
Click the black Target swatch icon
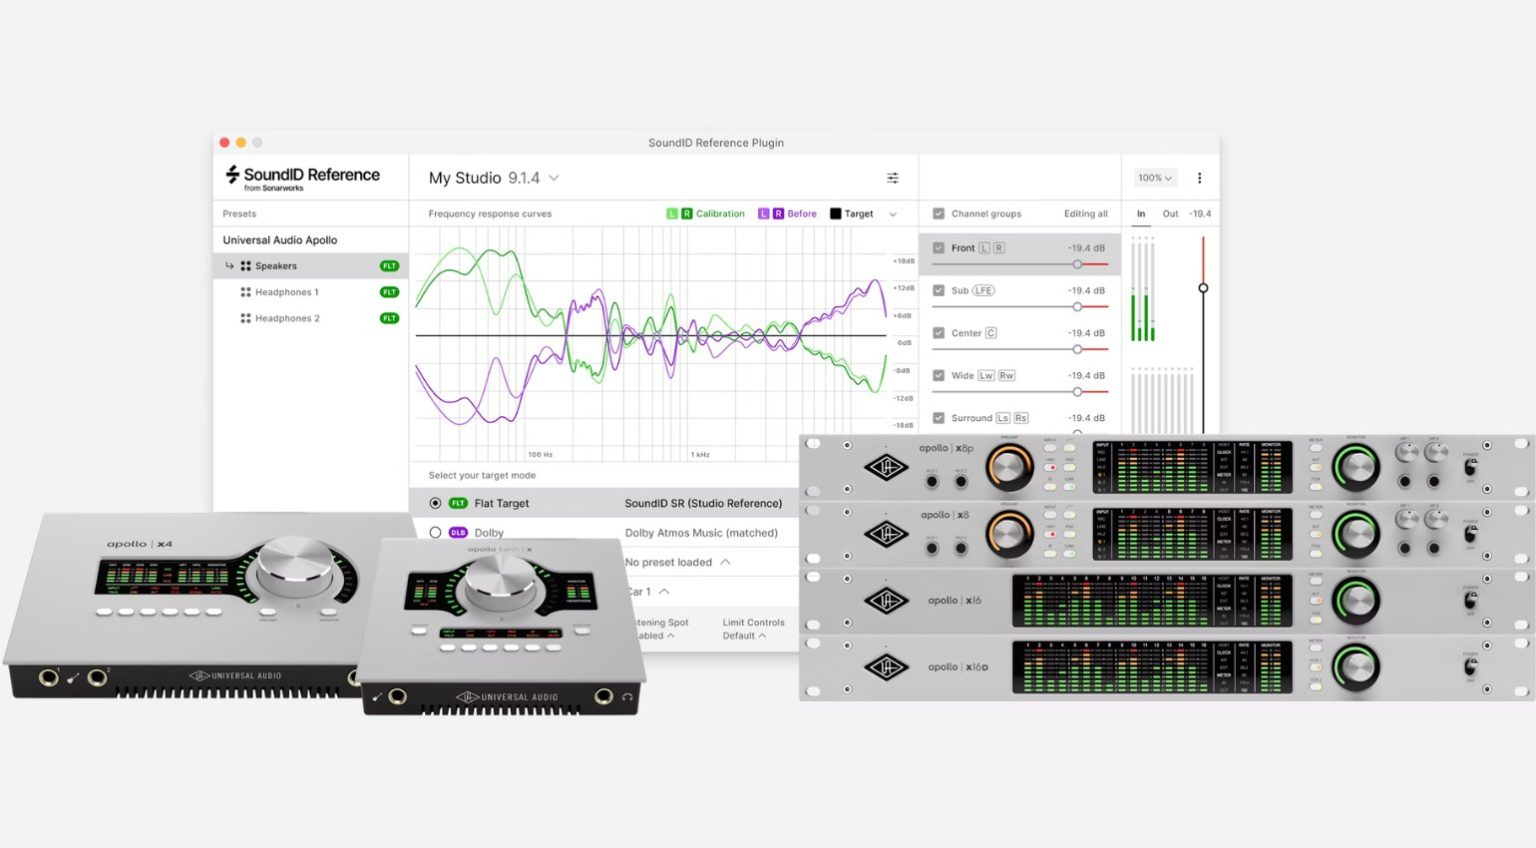tap(835, 213)
